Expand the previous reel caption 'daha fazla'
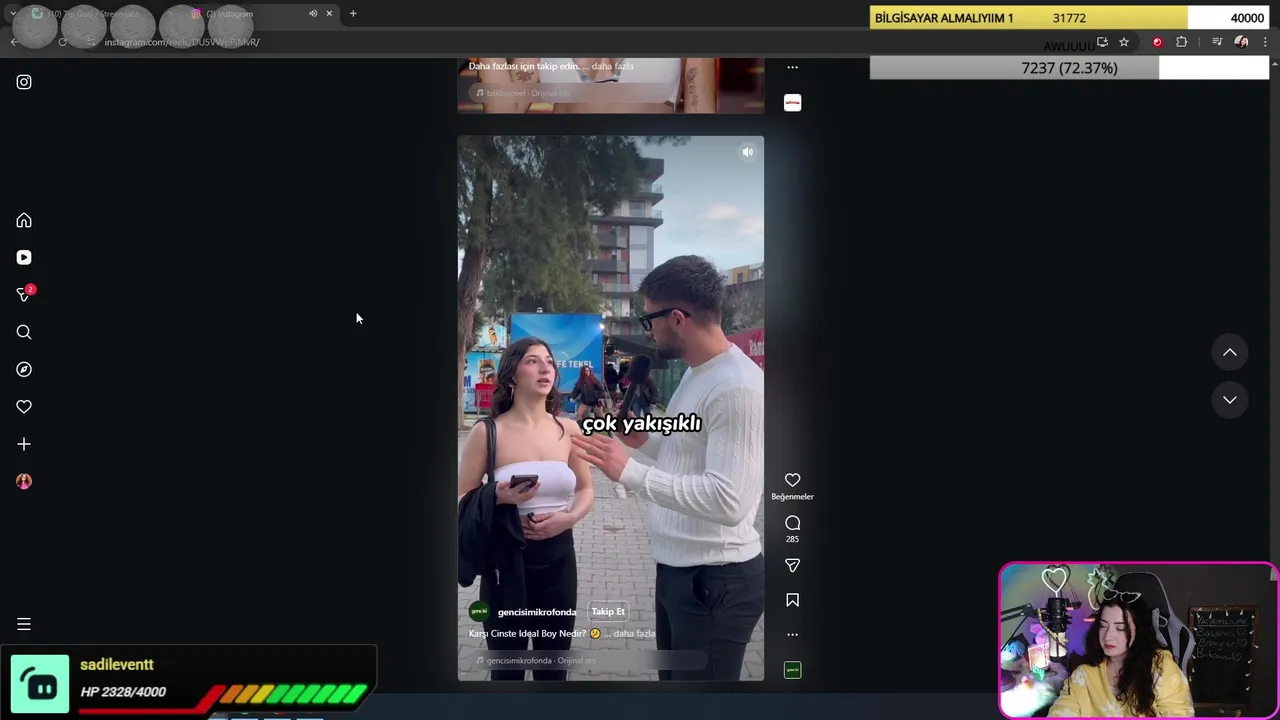1280x720 pixels. tap(612, 66)
